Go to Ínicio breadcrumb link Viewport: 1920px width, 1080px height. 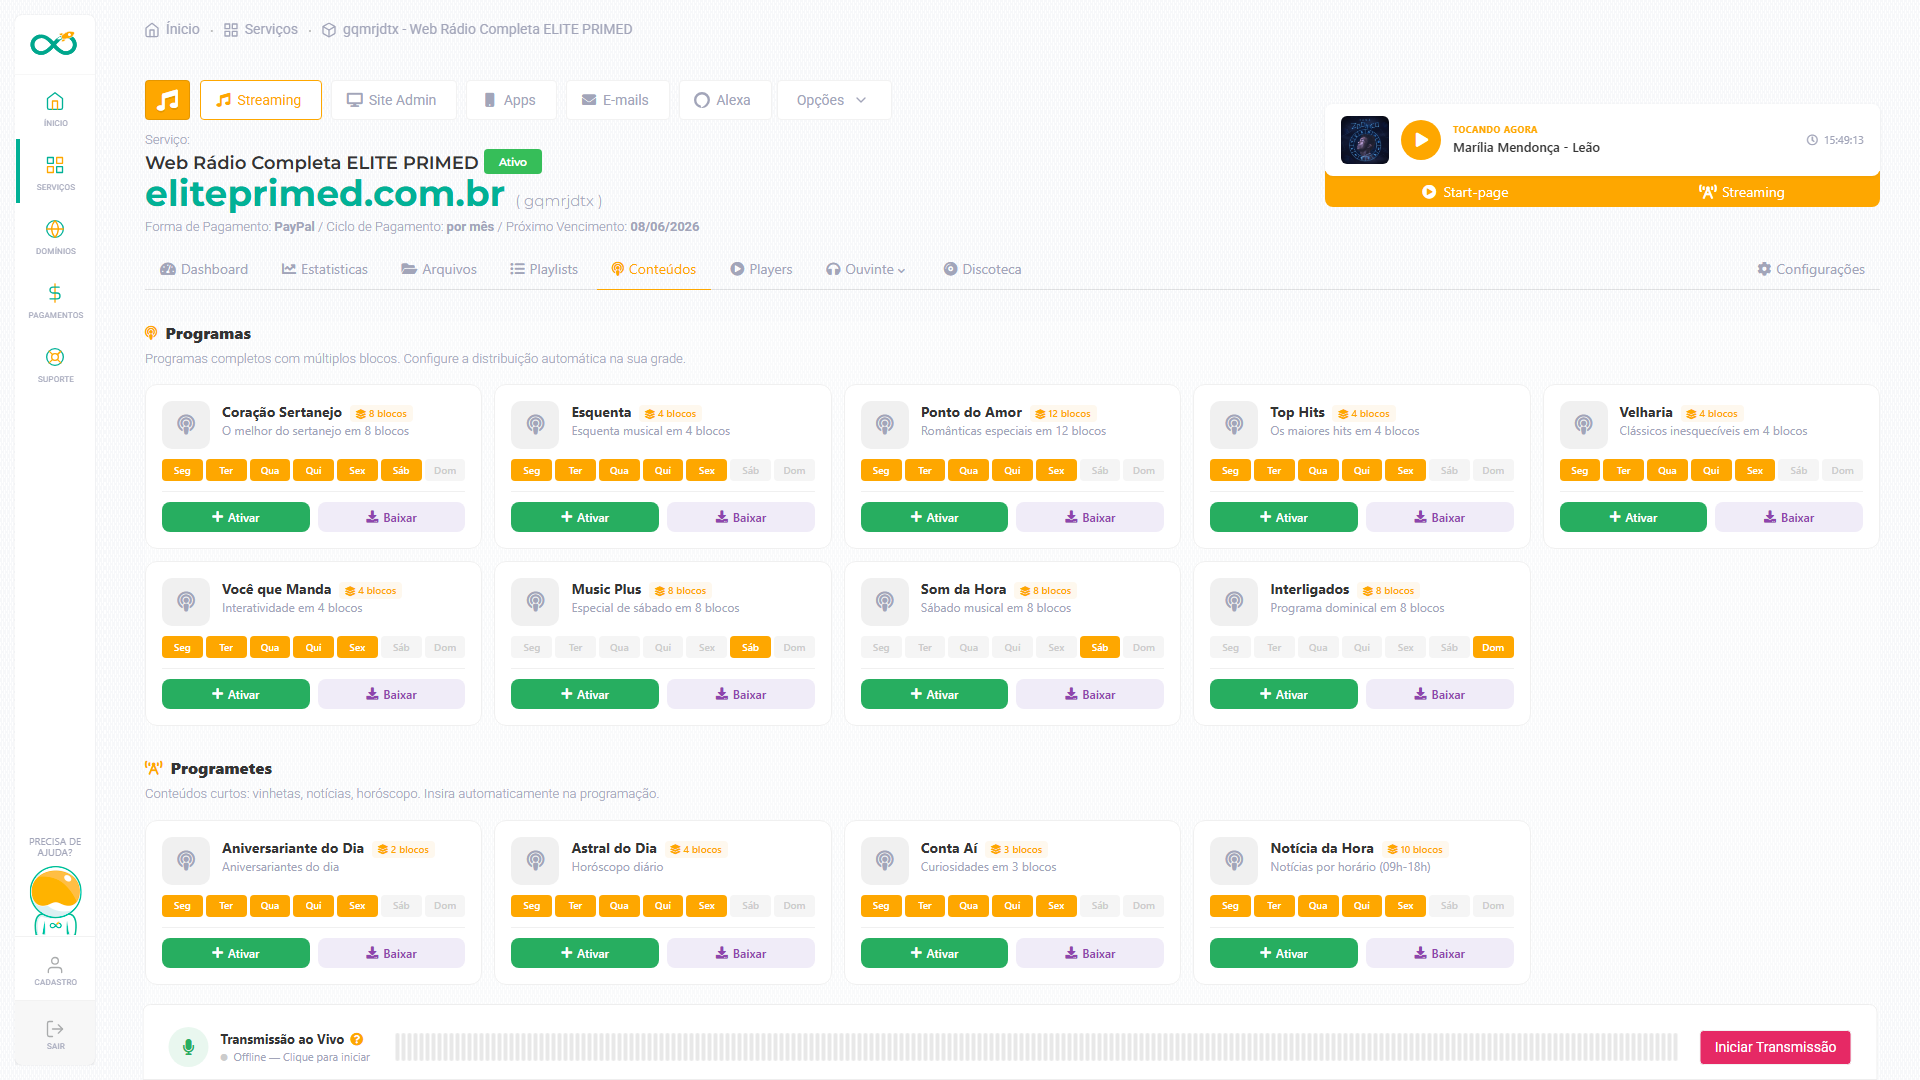pyautogui.click(x=172, y=29)
